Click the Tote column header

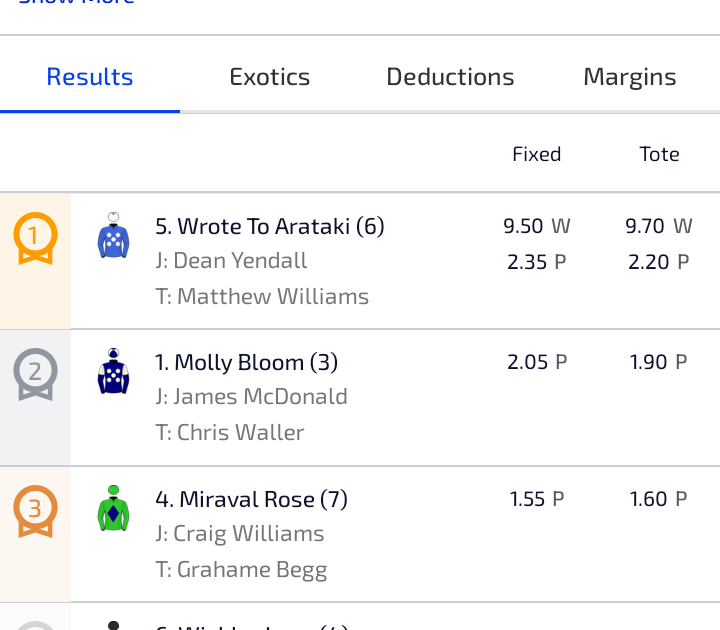click(x=659, y=154)
